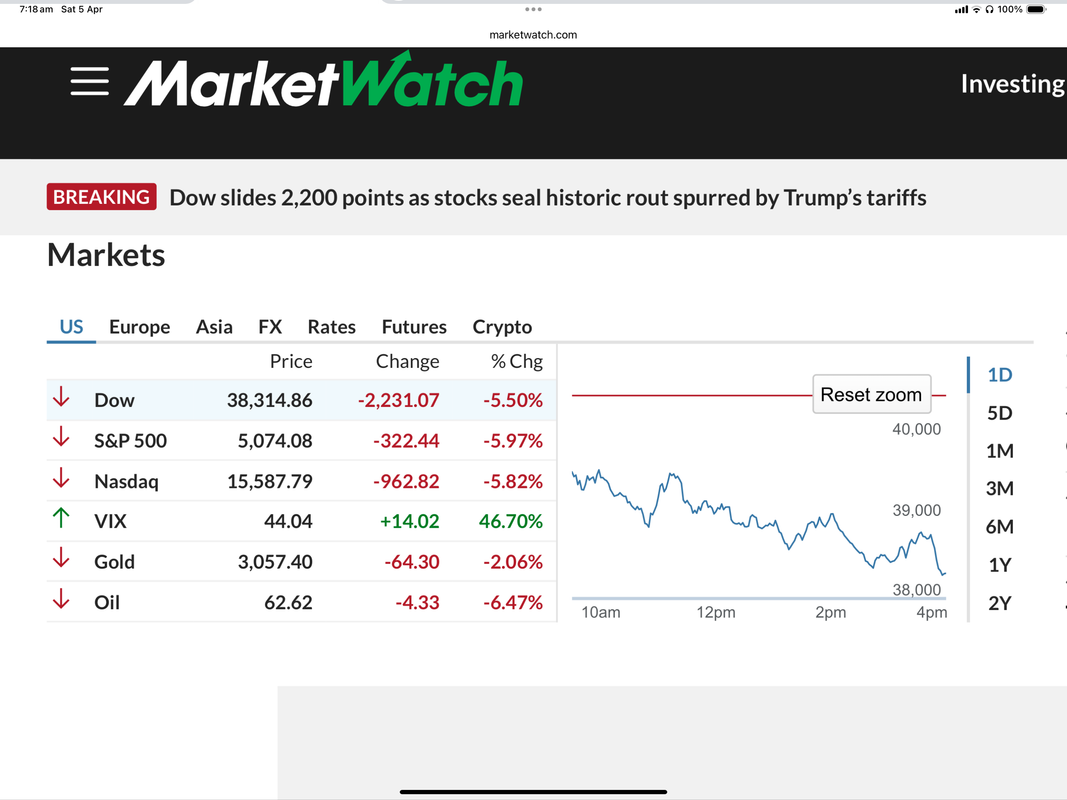
Task: Click the Oil percent change -6.47%
Action: (x=513, y=603)
